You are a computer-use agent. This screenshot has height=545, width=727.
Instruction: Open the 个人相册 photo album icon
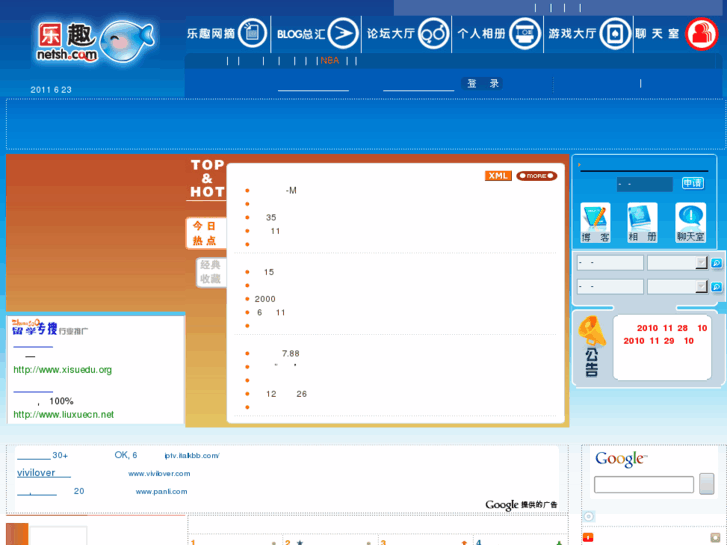(524, 33)
